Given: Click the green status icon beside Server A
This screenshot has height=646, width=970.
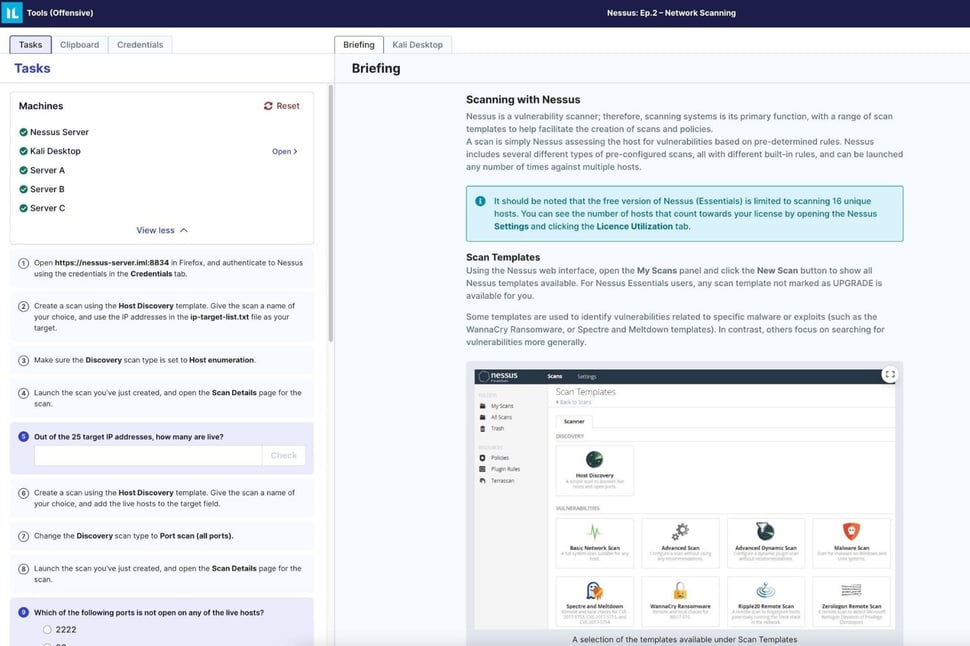Looking at the screenshot, I should (24, 170).
